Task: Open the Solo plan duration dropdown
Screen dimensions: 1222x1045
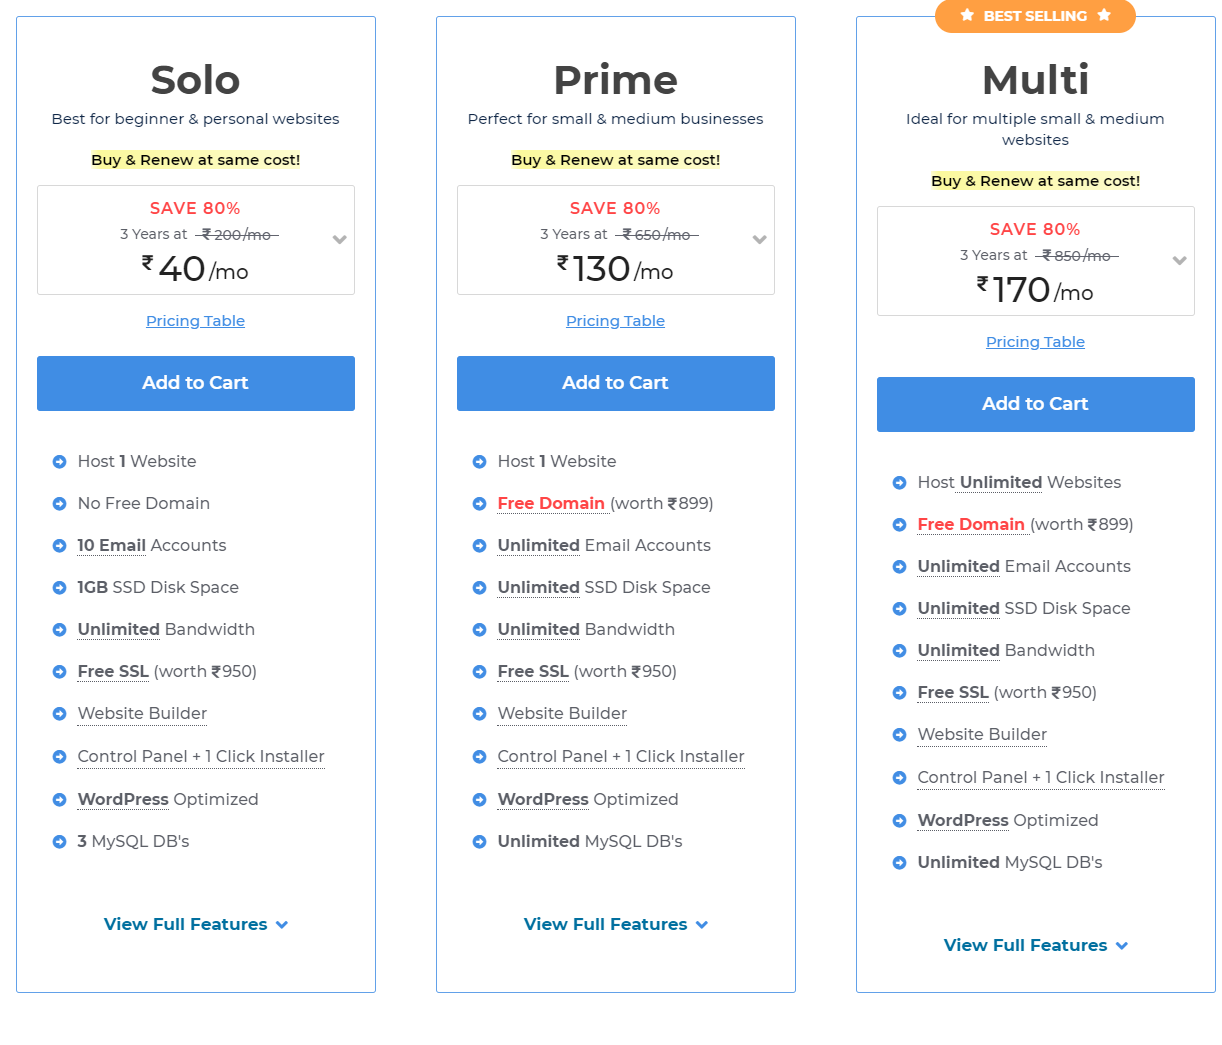Action: 340,240
